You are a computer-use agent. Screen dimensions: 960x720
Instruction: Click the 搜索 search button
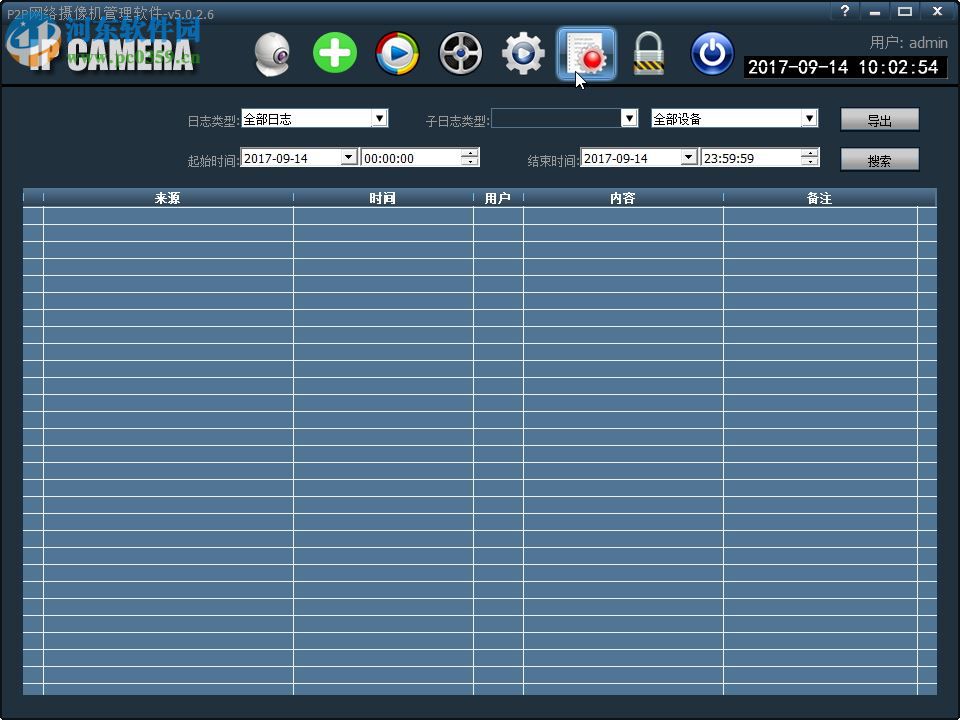pyautogui.click(x=880, y=160)
